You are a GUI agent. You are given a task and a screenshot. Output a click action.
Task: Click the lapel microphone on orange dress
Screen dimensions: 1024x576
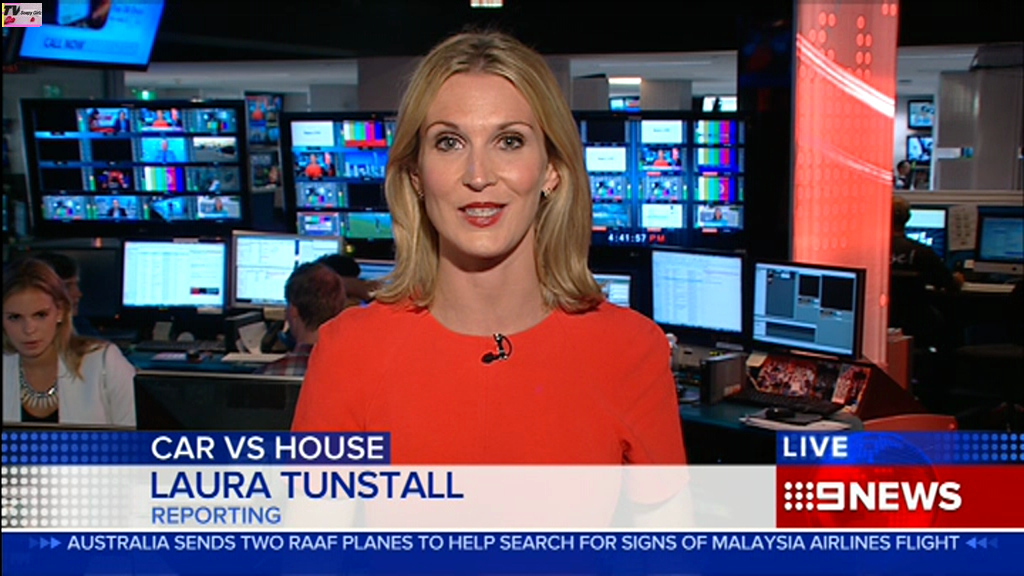495,349
